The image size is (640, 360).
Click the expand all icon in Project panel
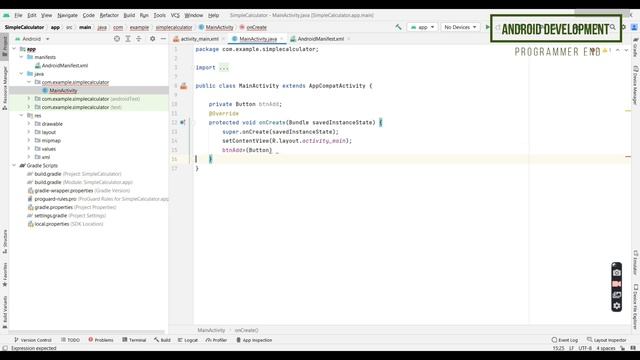click(x=128, y=38)
